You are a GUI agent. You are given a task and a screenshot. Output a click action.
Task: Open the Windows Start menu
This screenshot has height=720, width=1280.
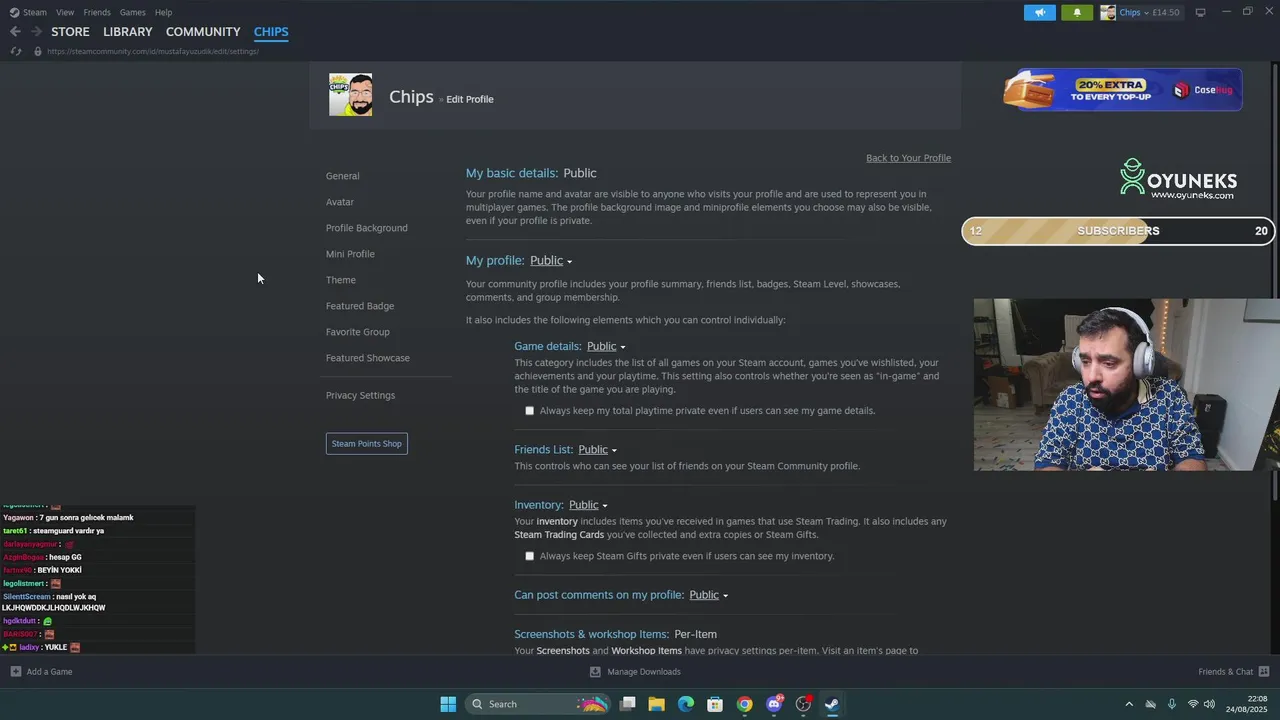coord(448,704)
